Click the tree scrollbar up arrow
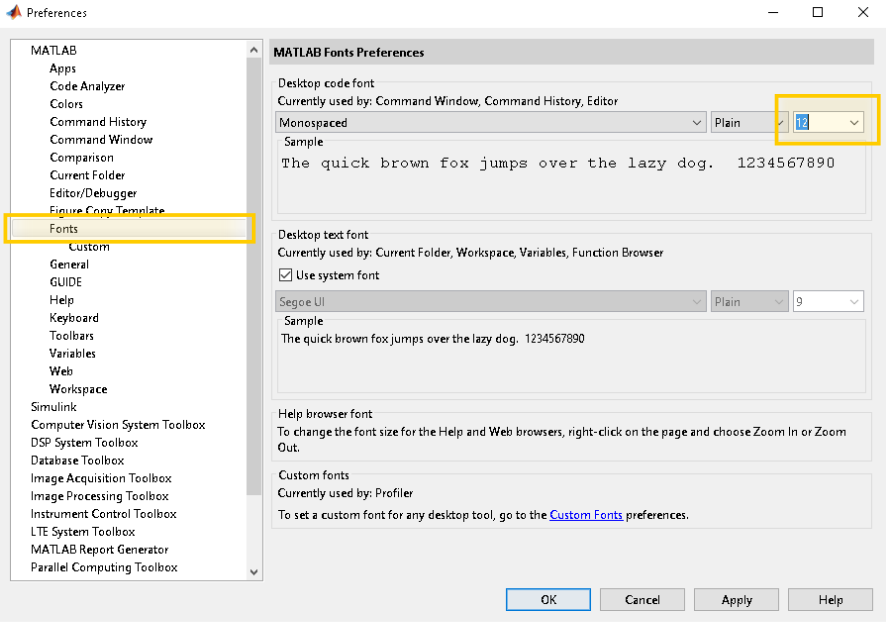The height and width of the screenshot is (622, 886). pyautogui.click(x=254, y=50)
